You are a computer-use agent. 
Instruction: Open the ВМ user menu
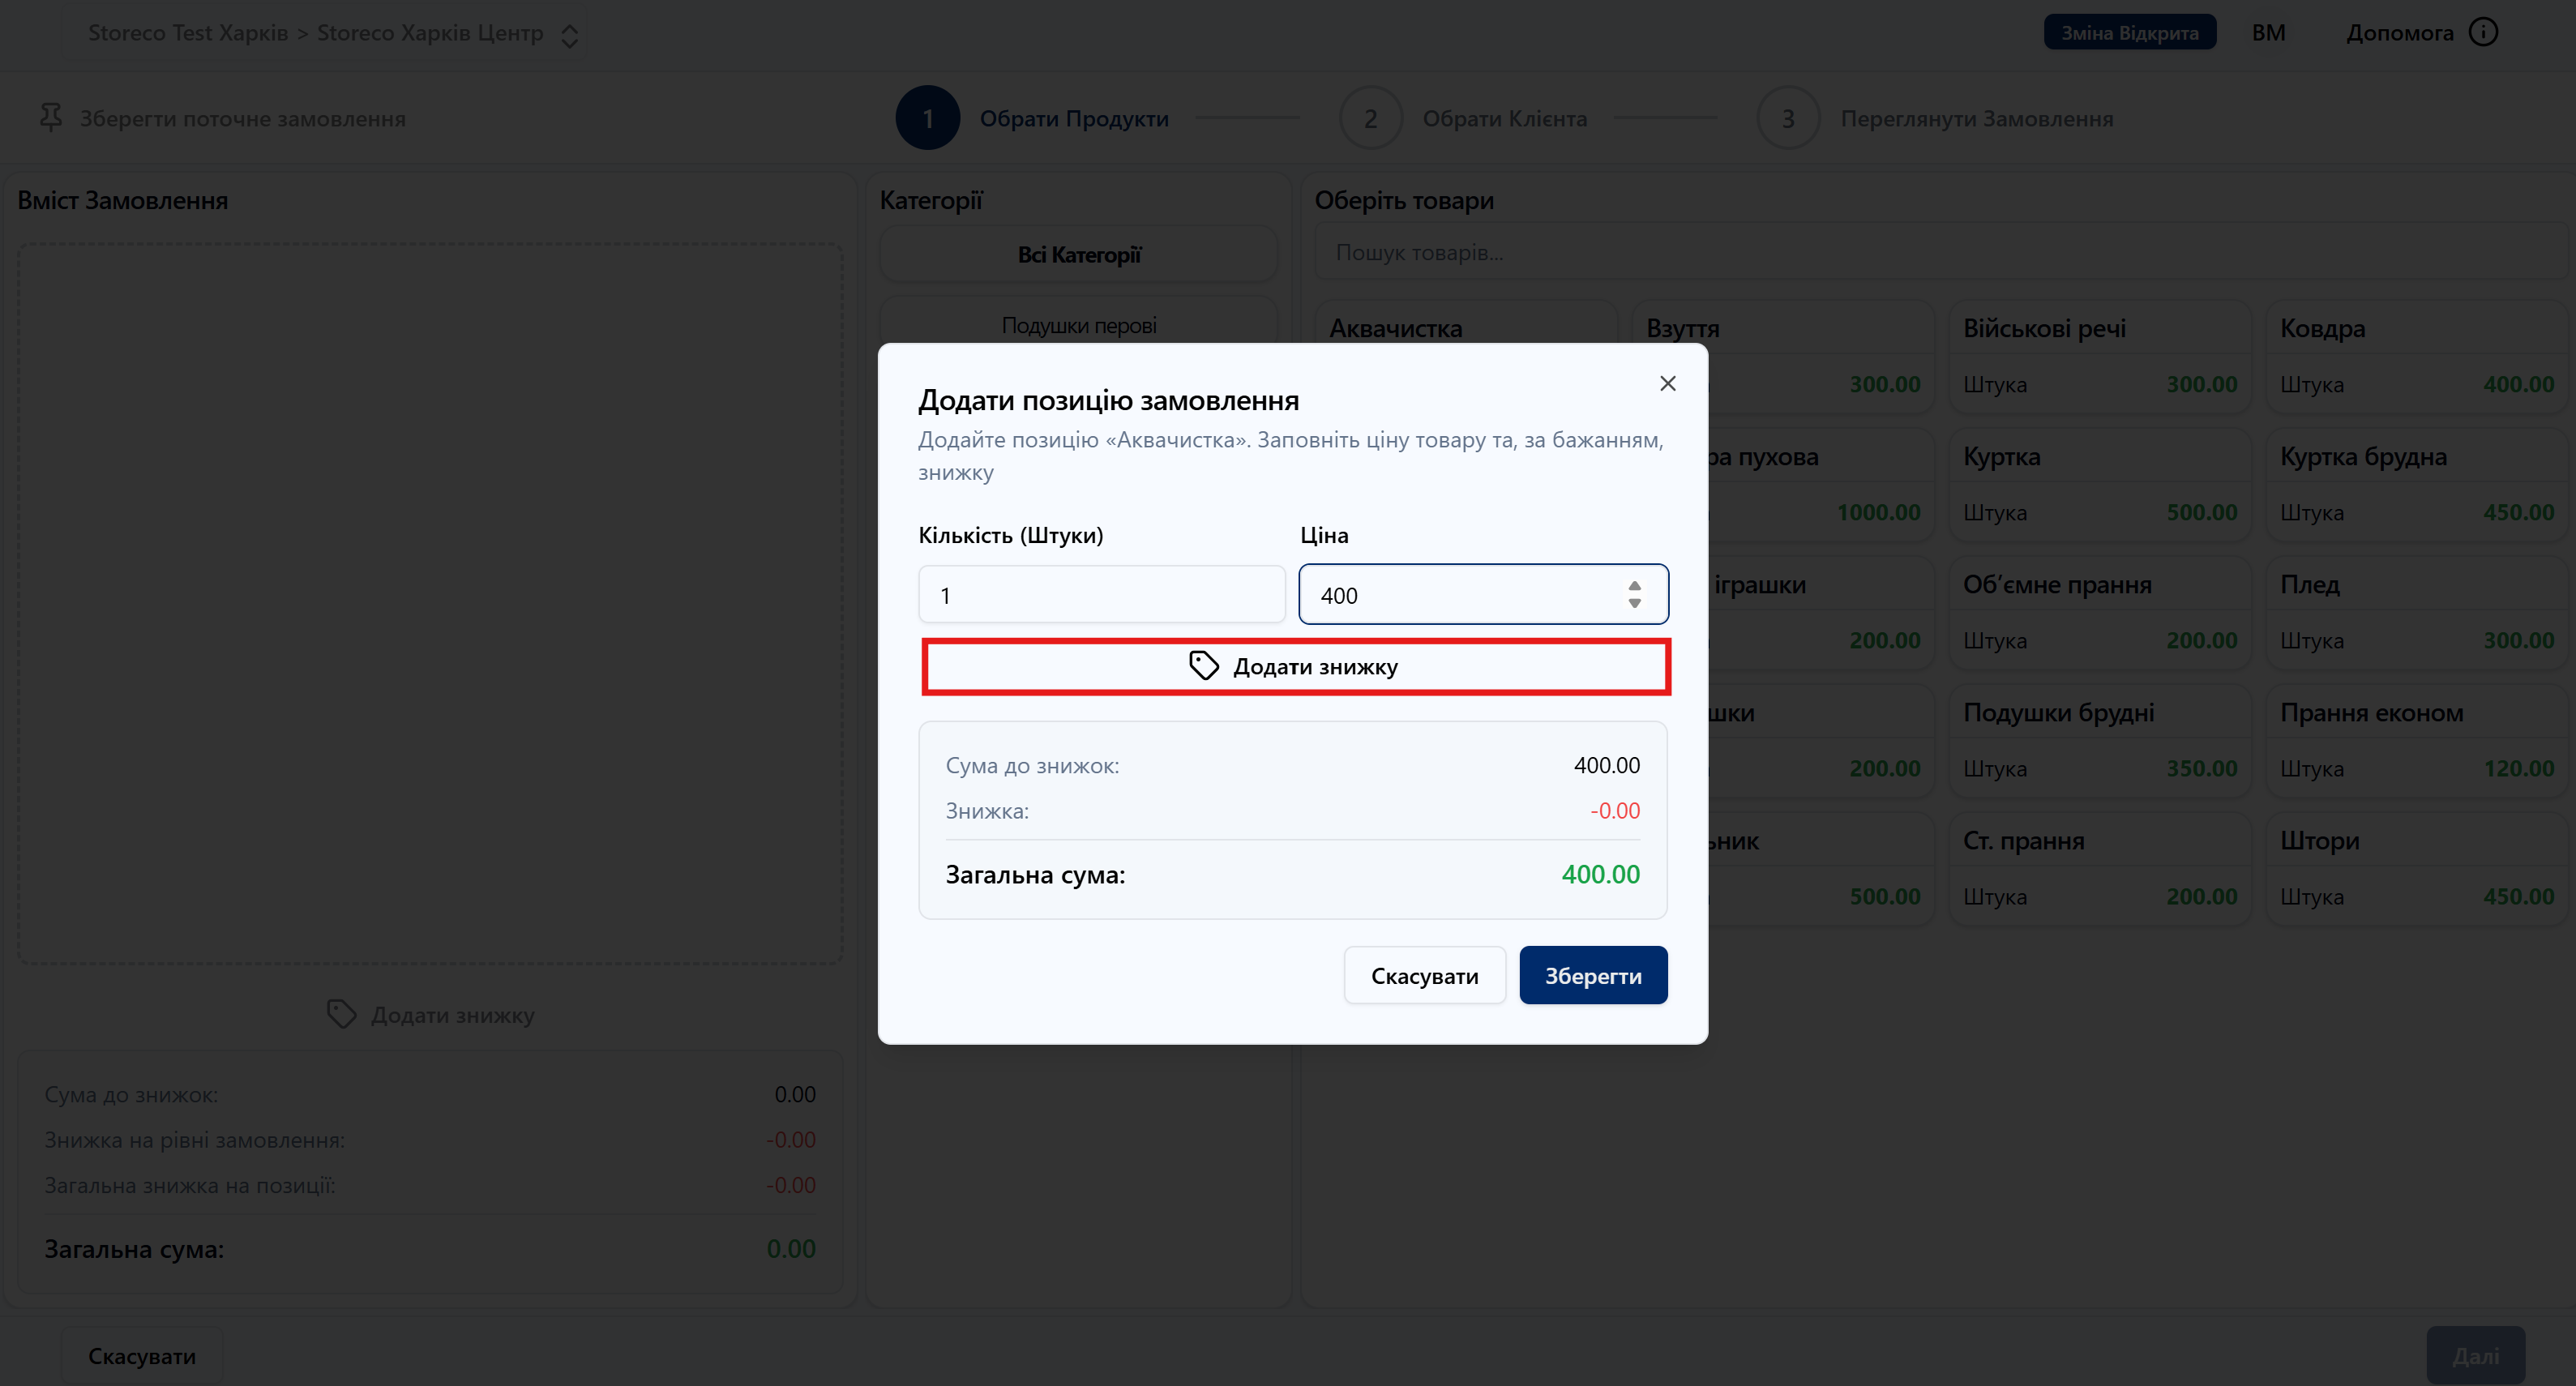(2268, 33)
